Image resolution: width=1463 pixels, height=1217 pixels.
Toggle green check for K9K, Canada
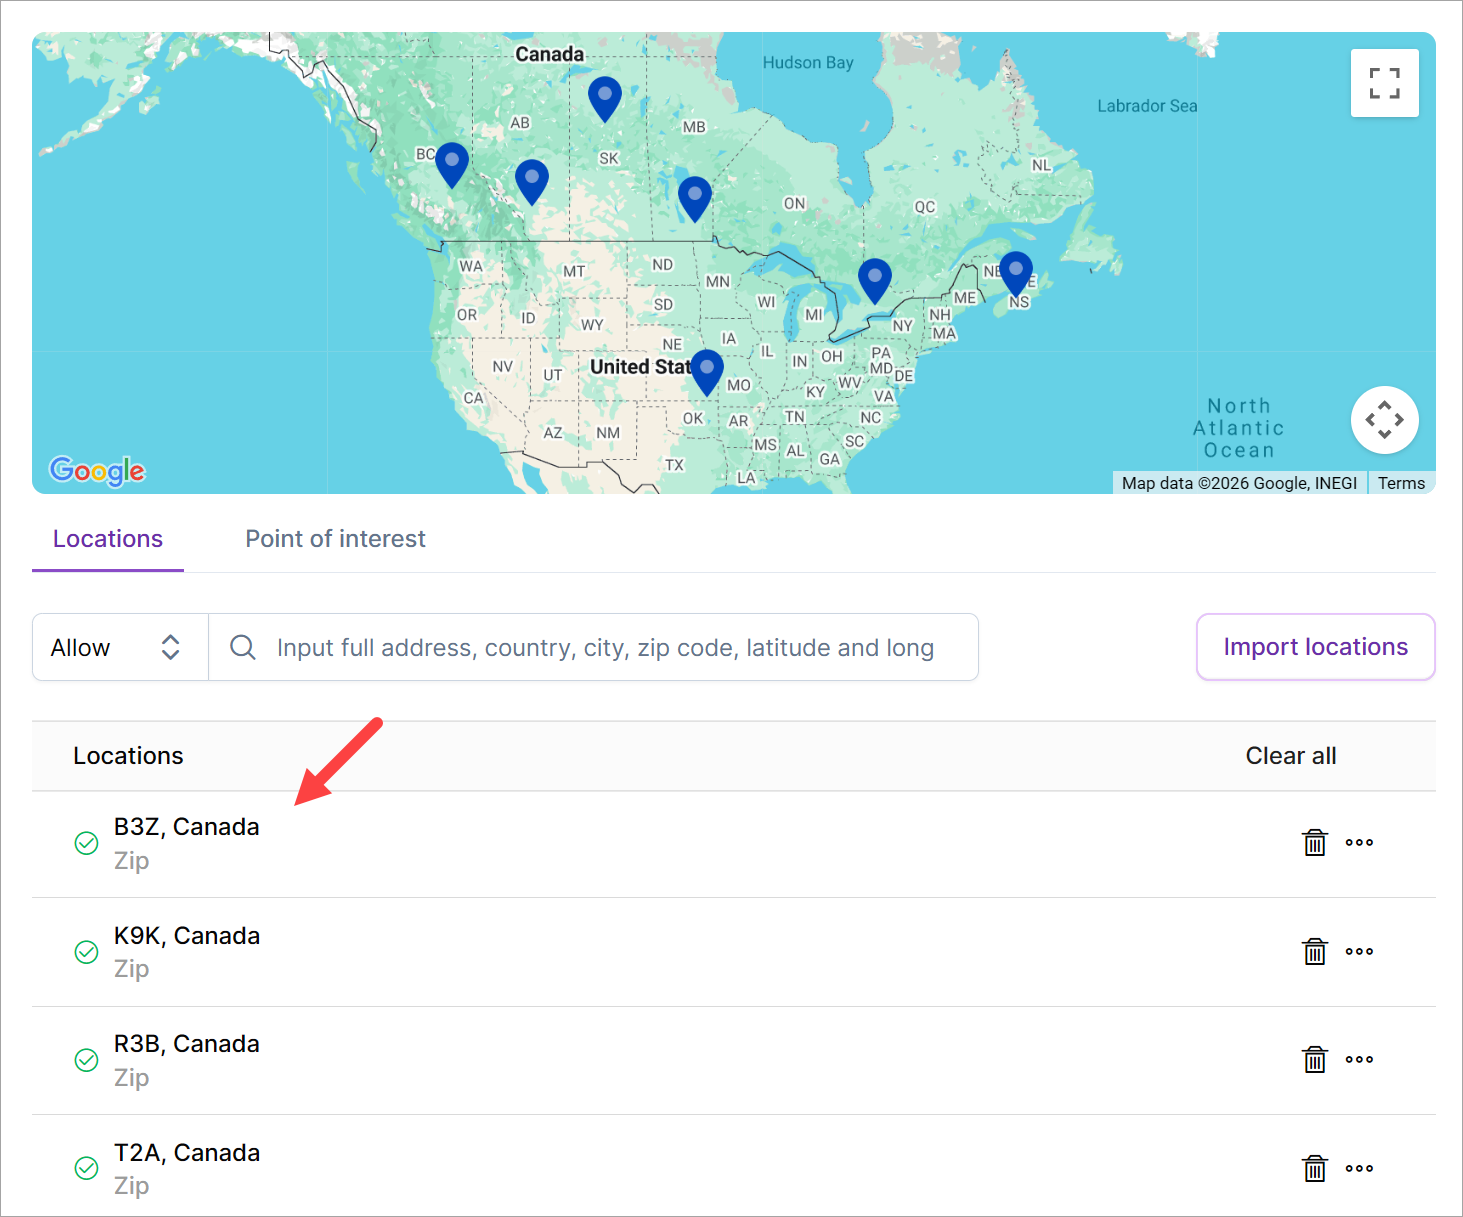click(87, 952)
